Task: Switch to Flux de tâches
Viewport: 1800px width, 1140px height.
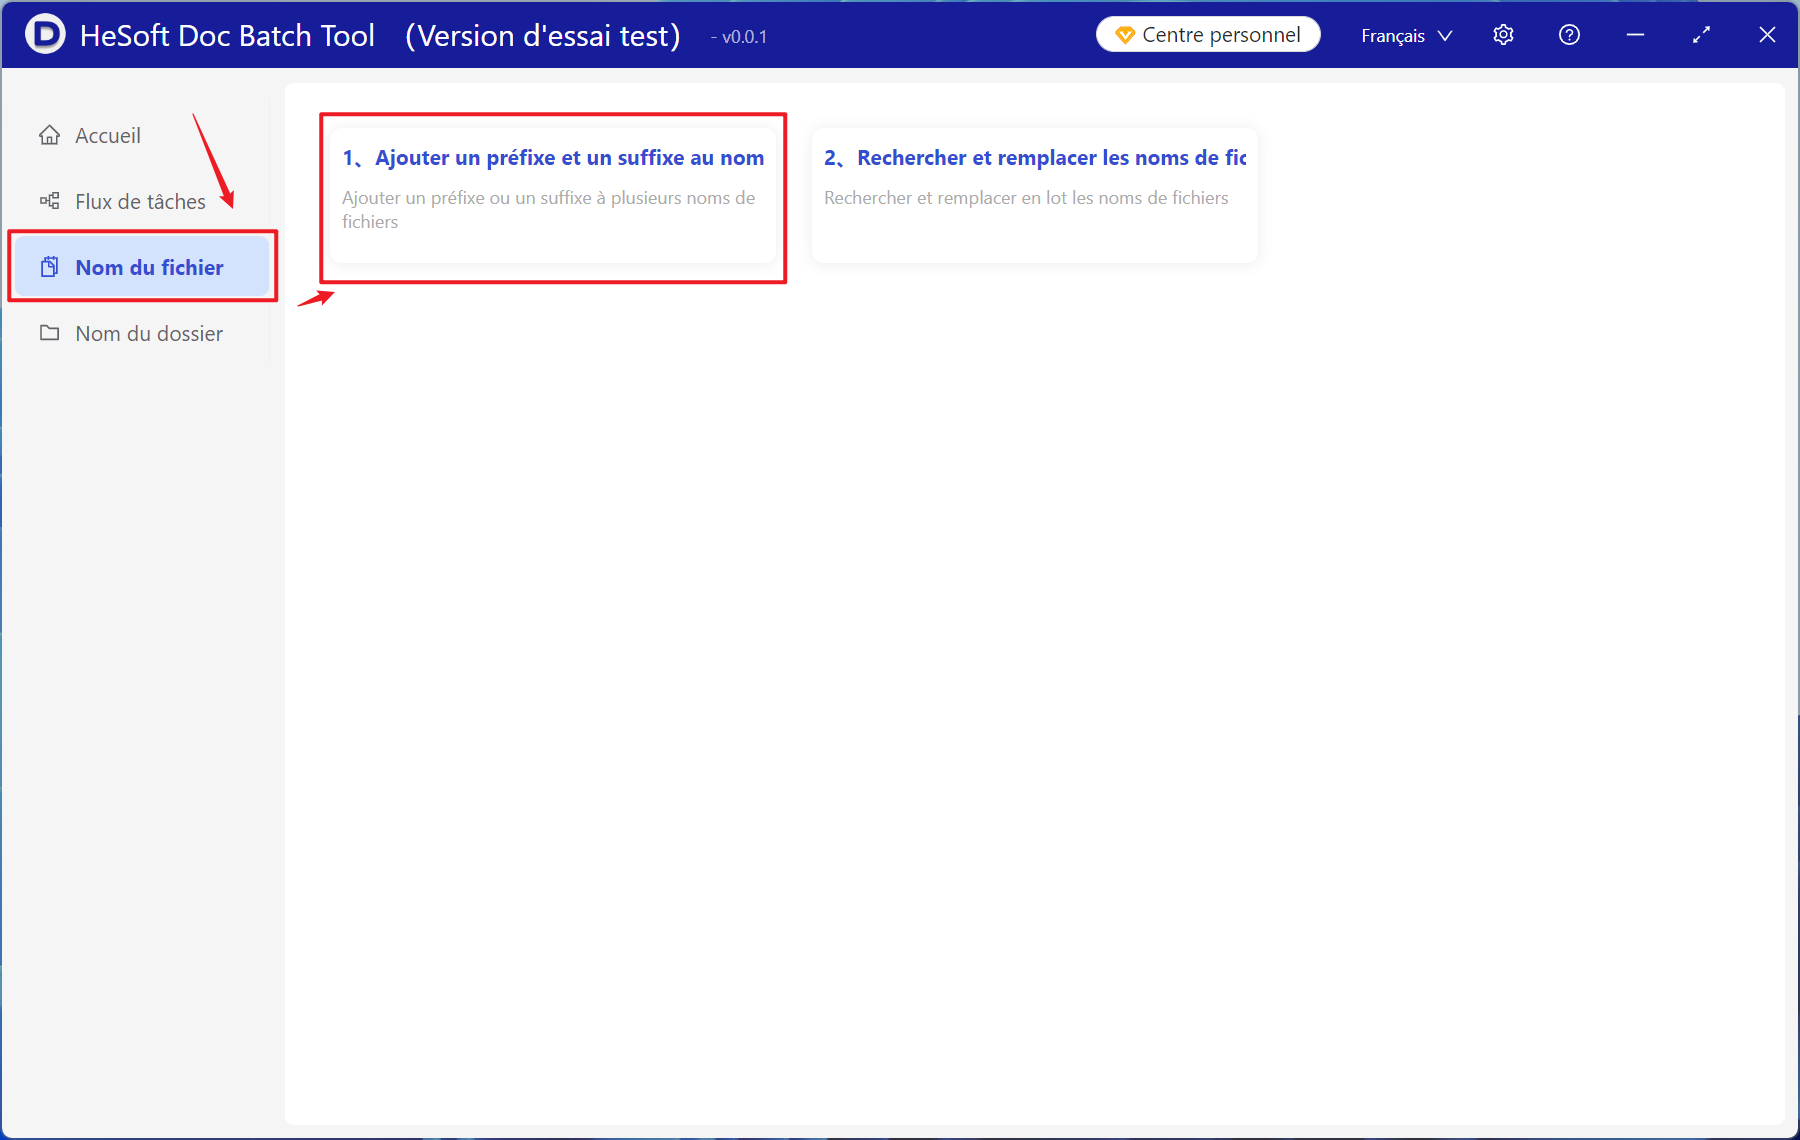Action: [x=140, y=201]
